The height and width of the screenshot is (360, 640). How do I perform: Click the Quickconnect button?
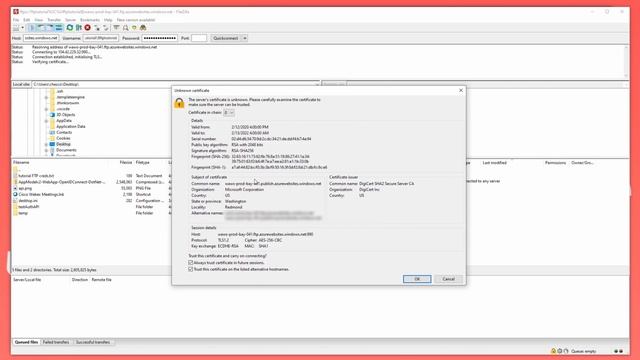pyautogui.click(x=226, y=38)
